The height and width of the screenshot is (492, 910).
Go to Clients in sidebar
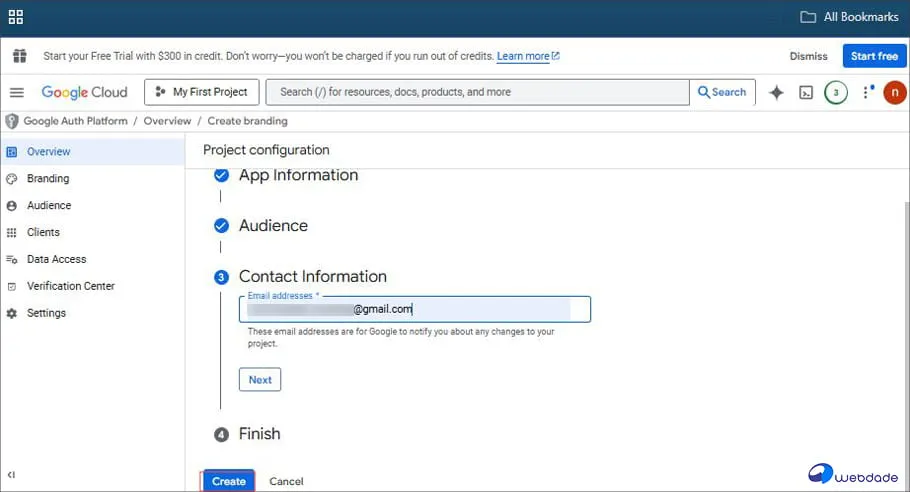43,232
